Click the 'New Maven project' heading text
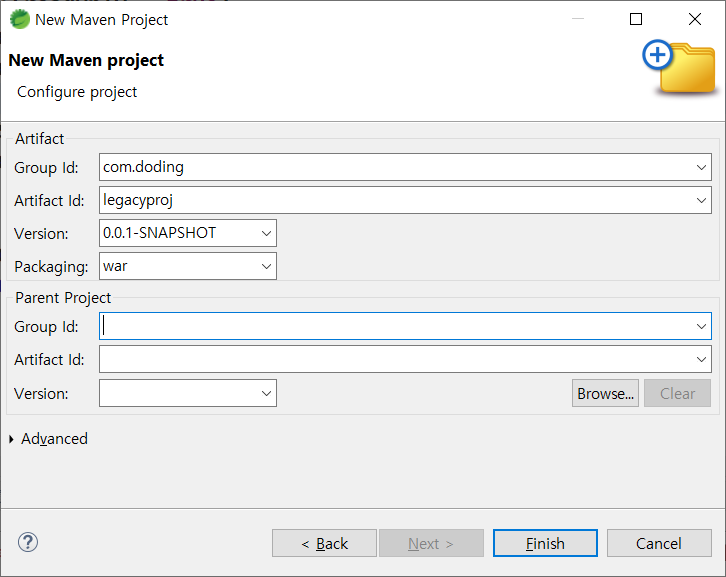 pyautogui.click(x=86, y=60)
